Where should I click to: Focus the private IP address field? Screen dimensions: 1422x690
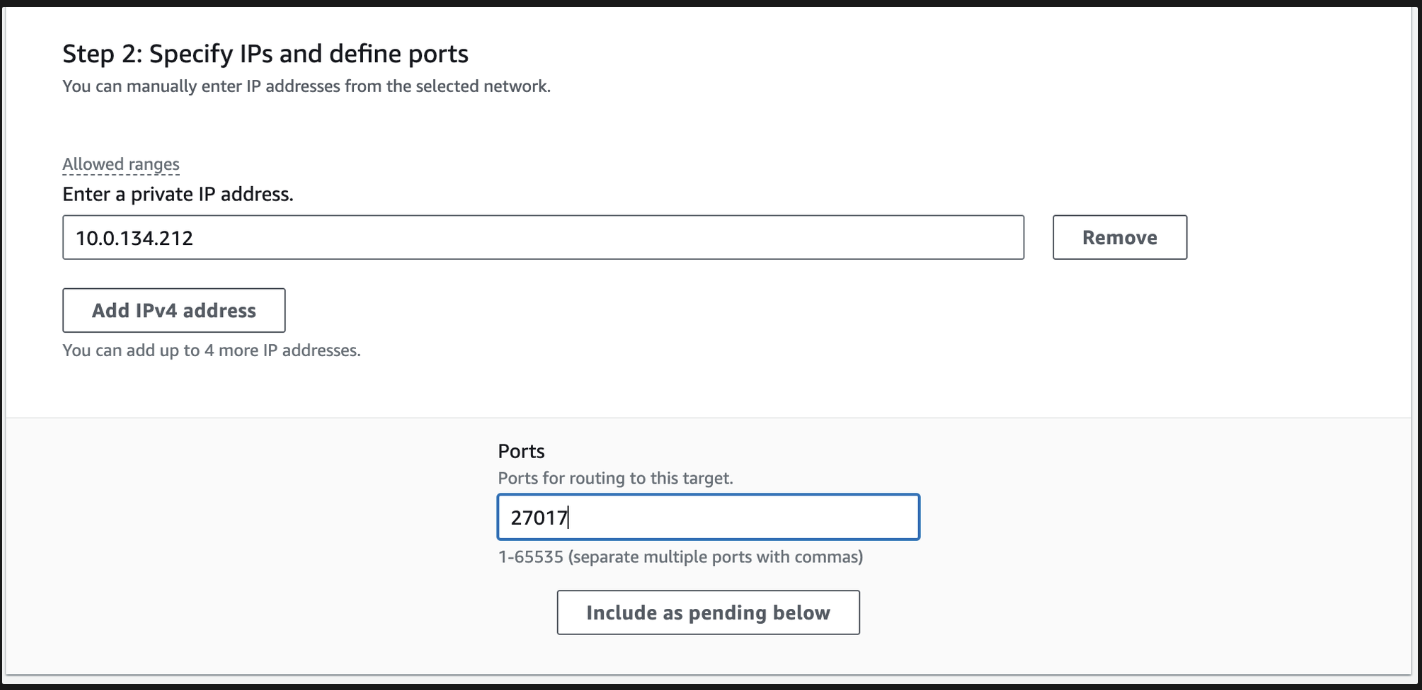point(542,237)
